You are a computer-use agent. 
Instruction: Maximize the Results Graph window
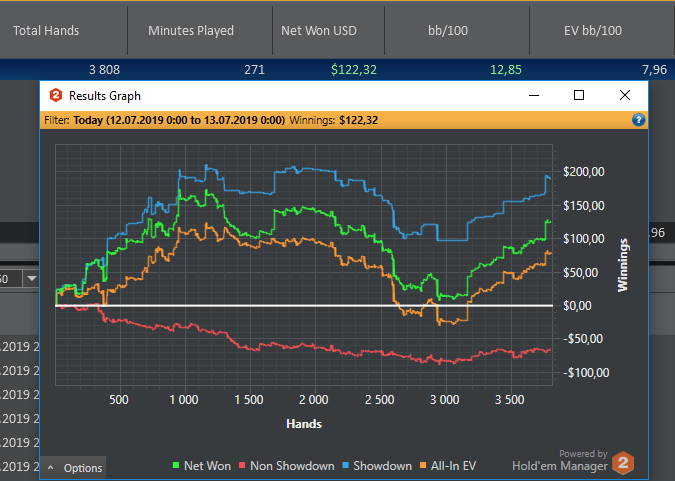[578, 96]
